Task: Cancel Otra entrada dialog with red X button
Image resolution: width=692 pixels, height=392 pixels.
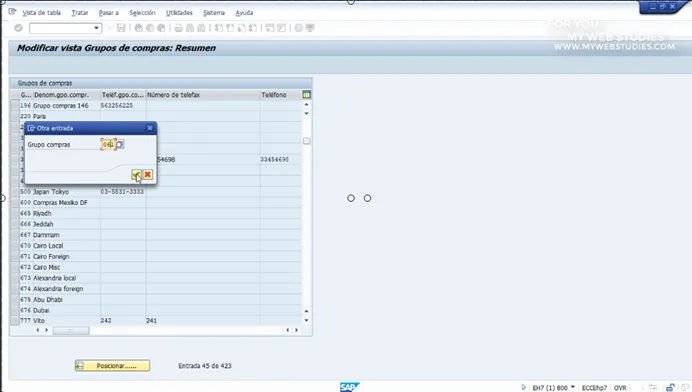Action: tap(147, 175)
